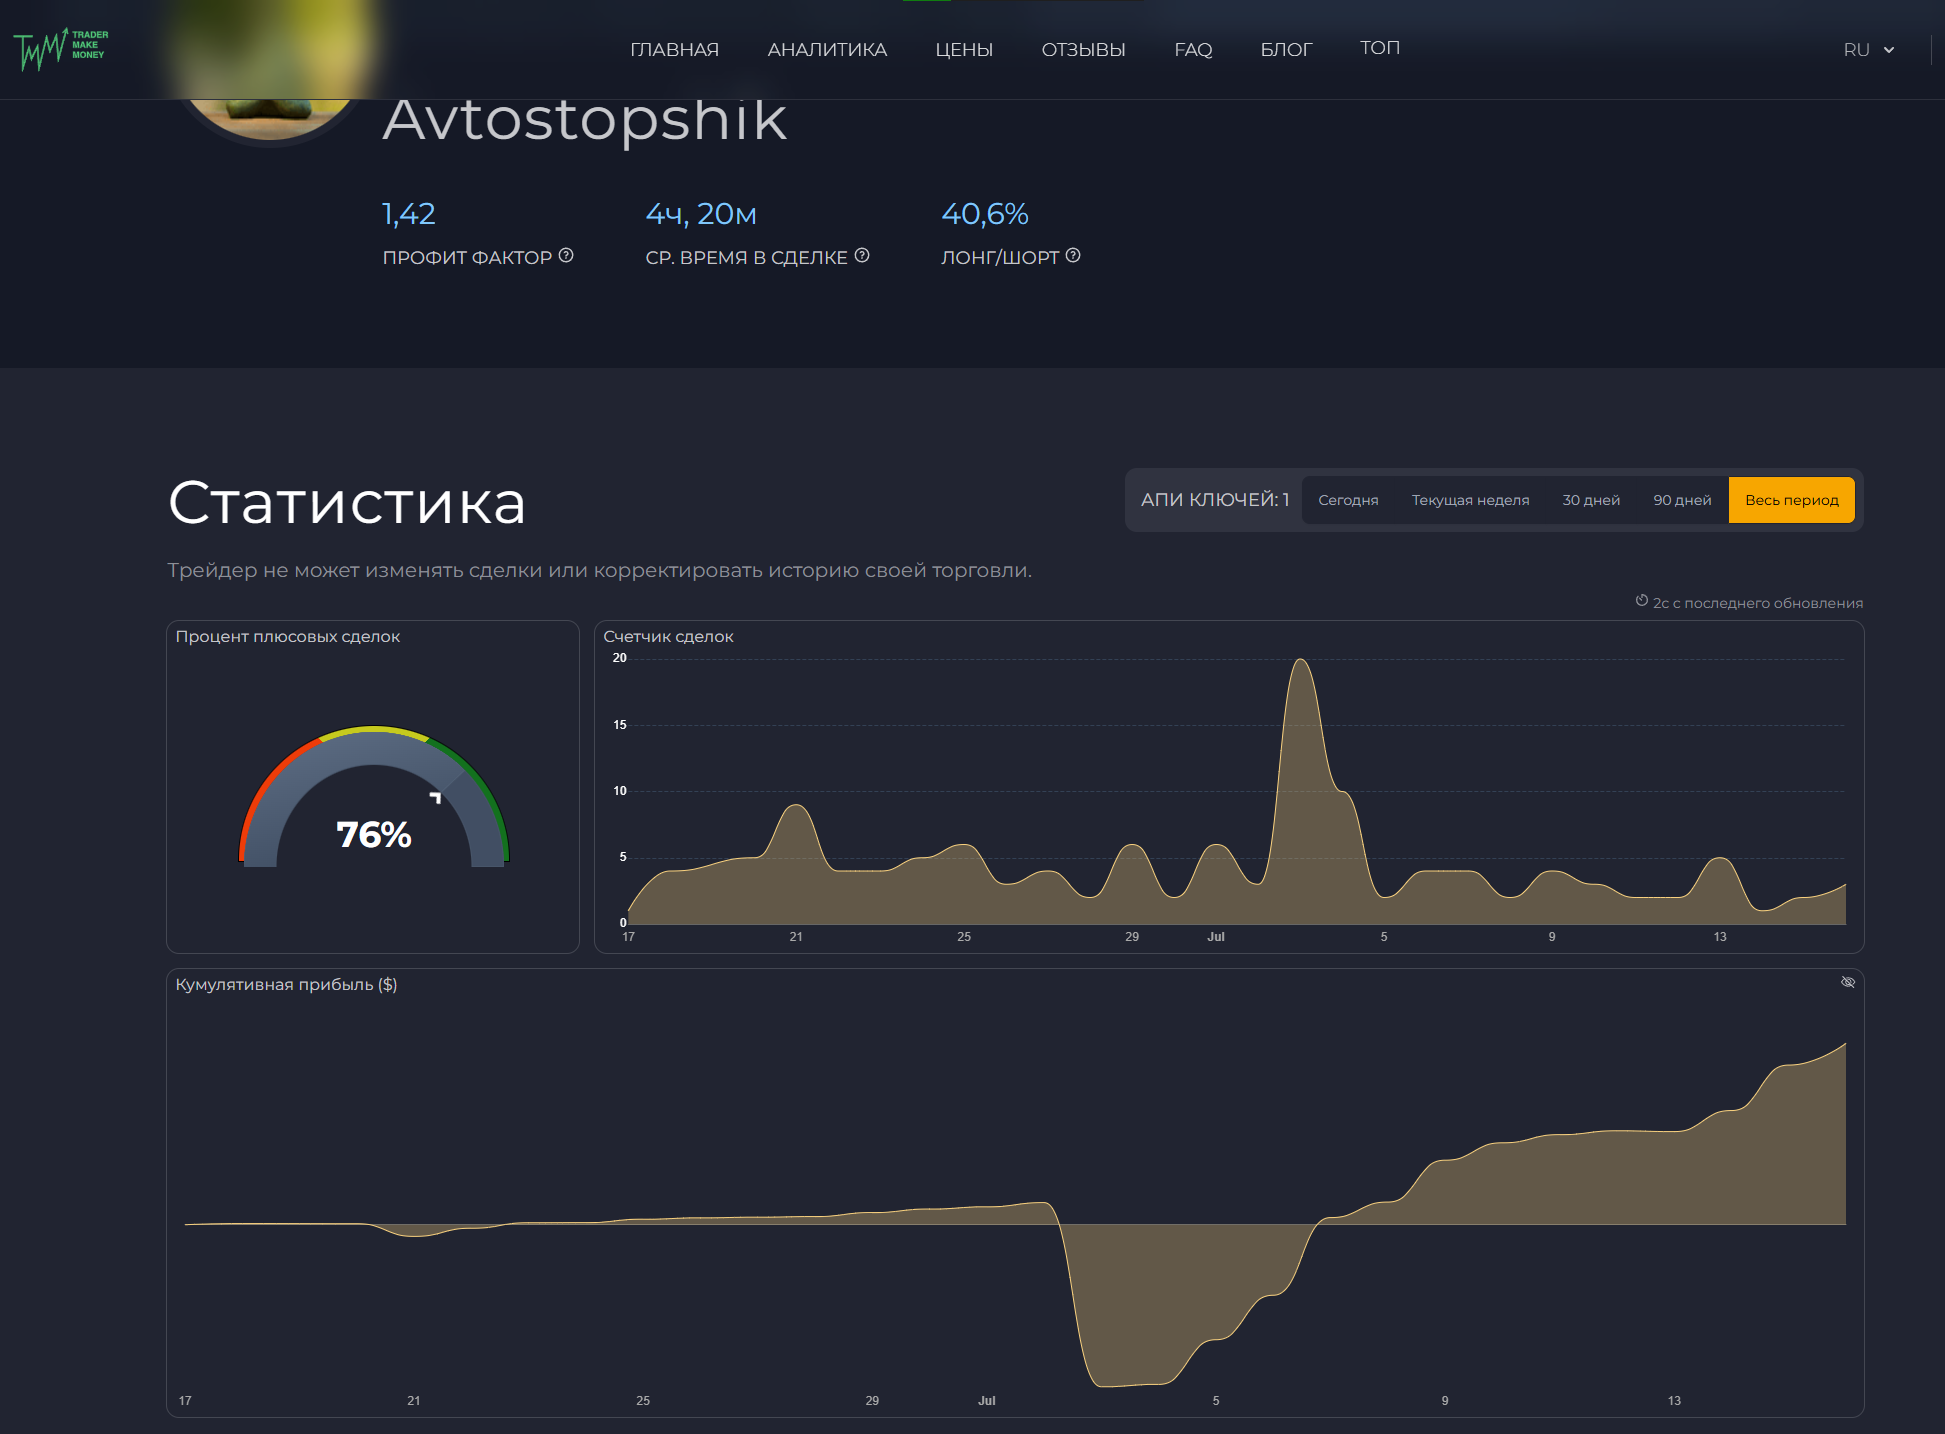Select the Сегодня period filter
The width and height of the screenshot is (1945, 1434).
(x=1347, y=500)
